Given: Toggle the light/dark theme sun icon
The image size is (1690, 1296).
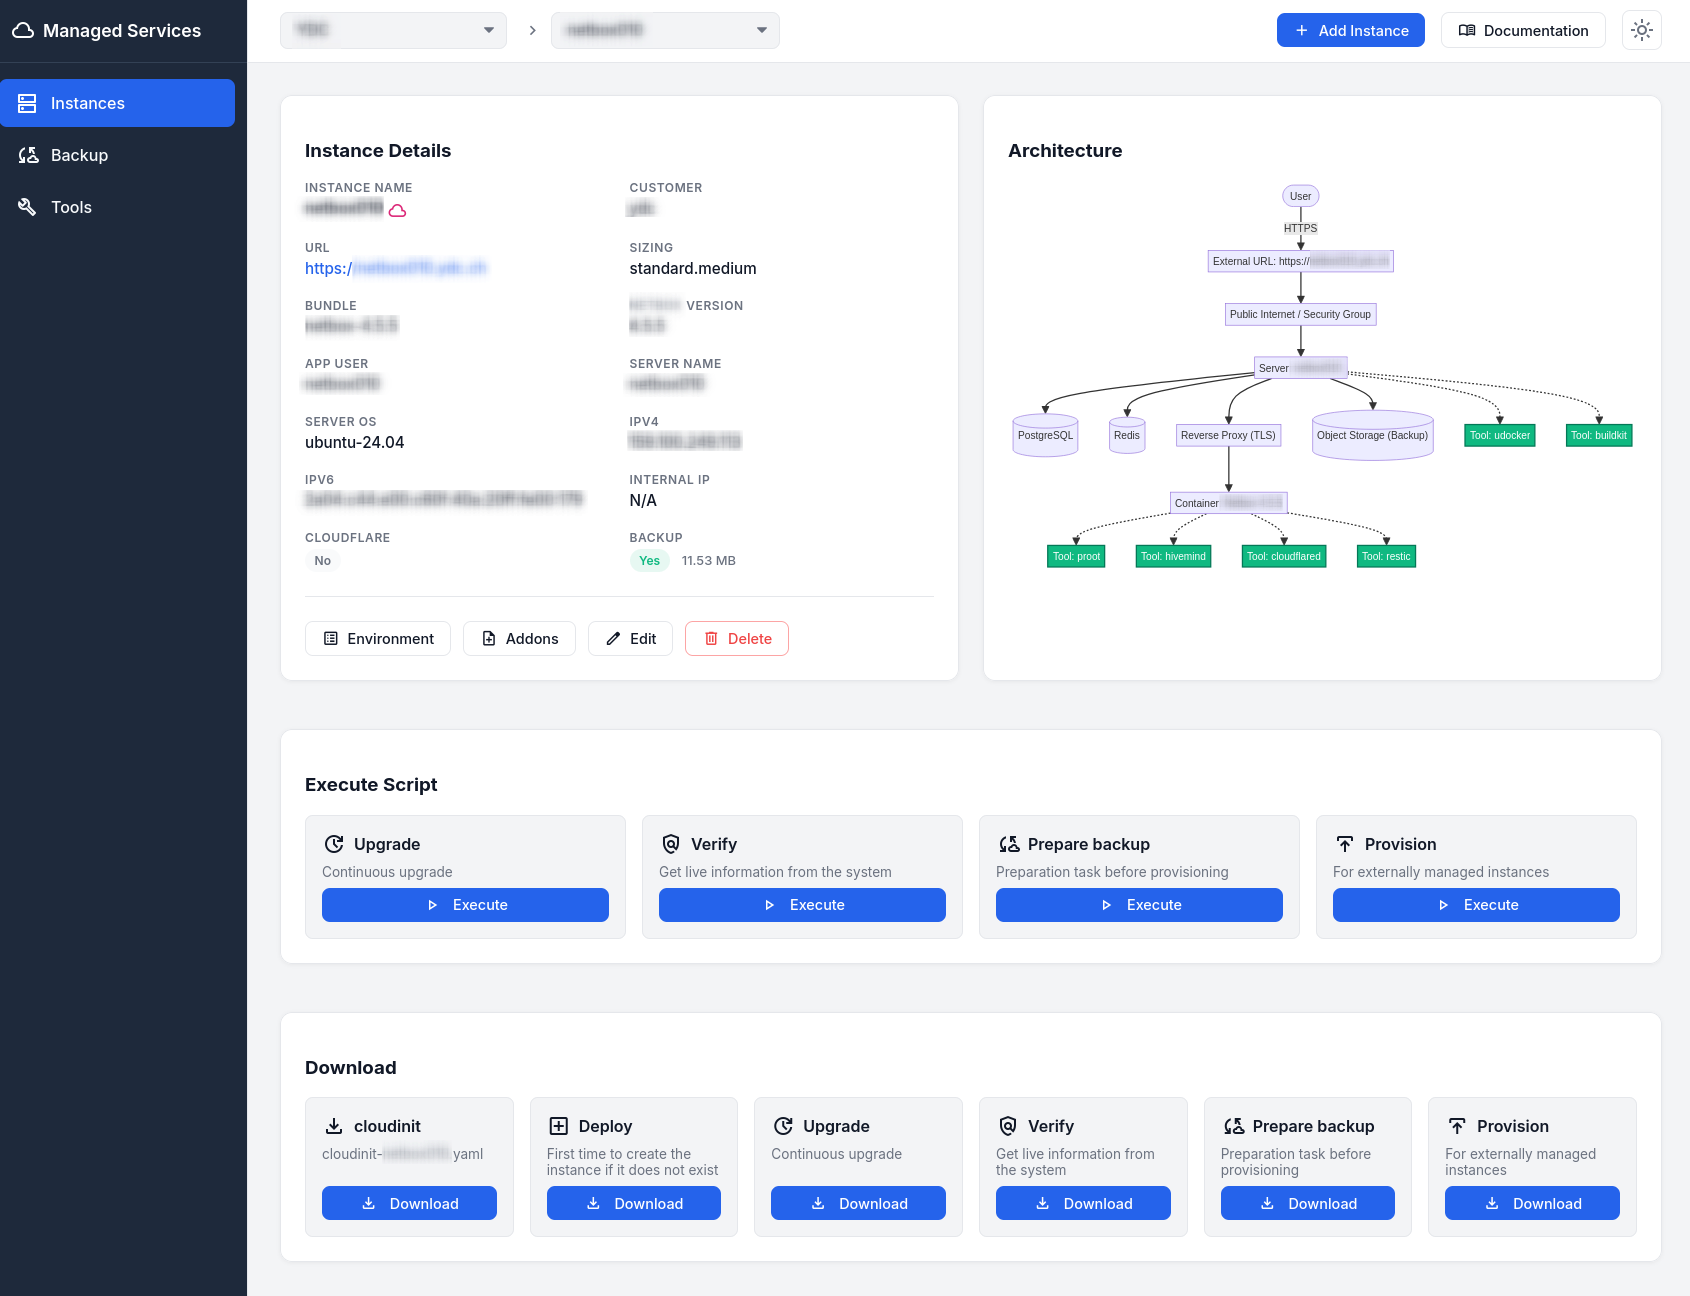Looking at the screenshot, I should [1641, 31].
